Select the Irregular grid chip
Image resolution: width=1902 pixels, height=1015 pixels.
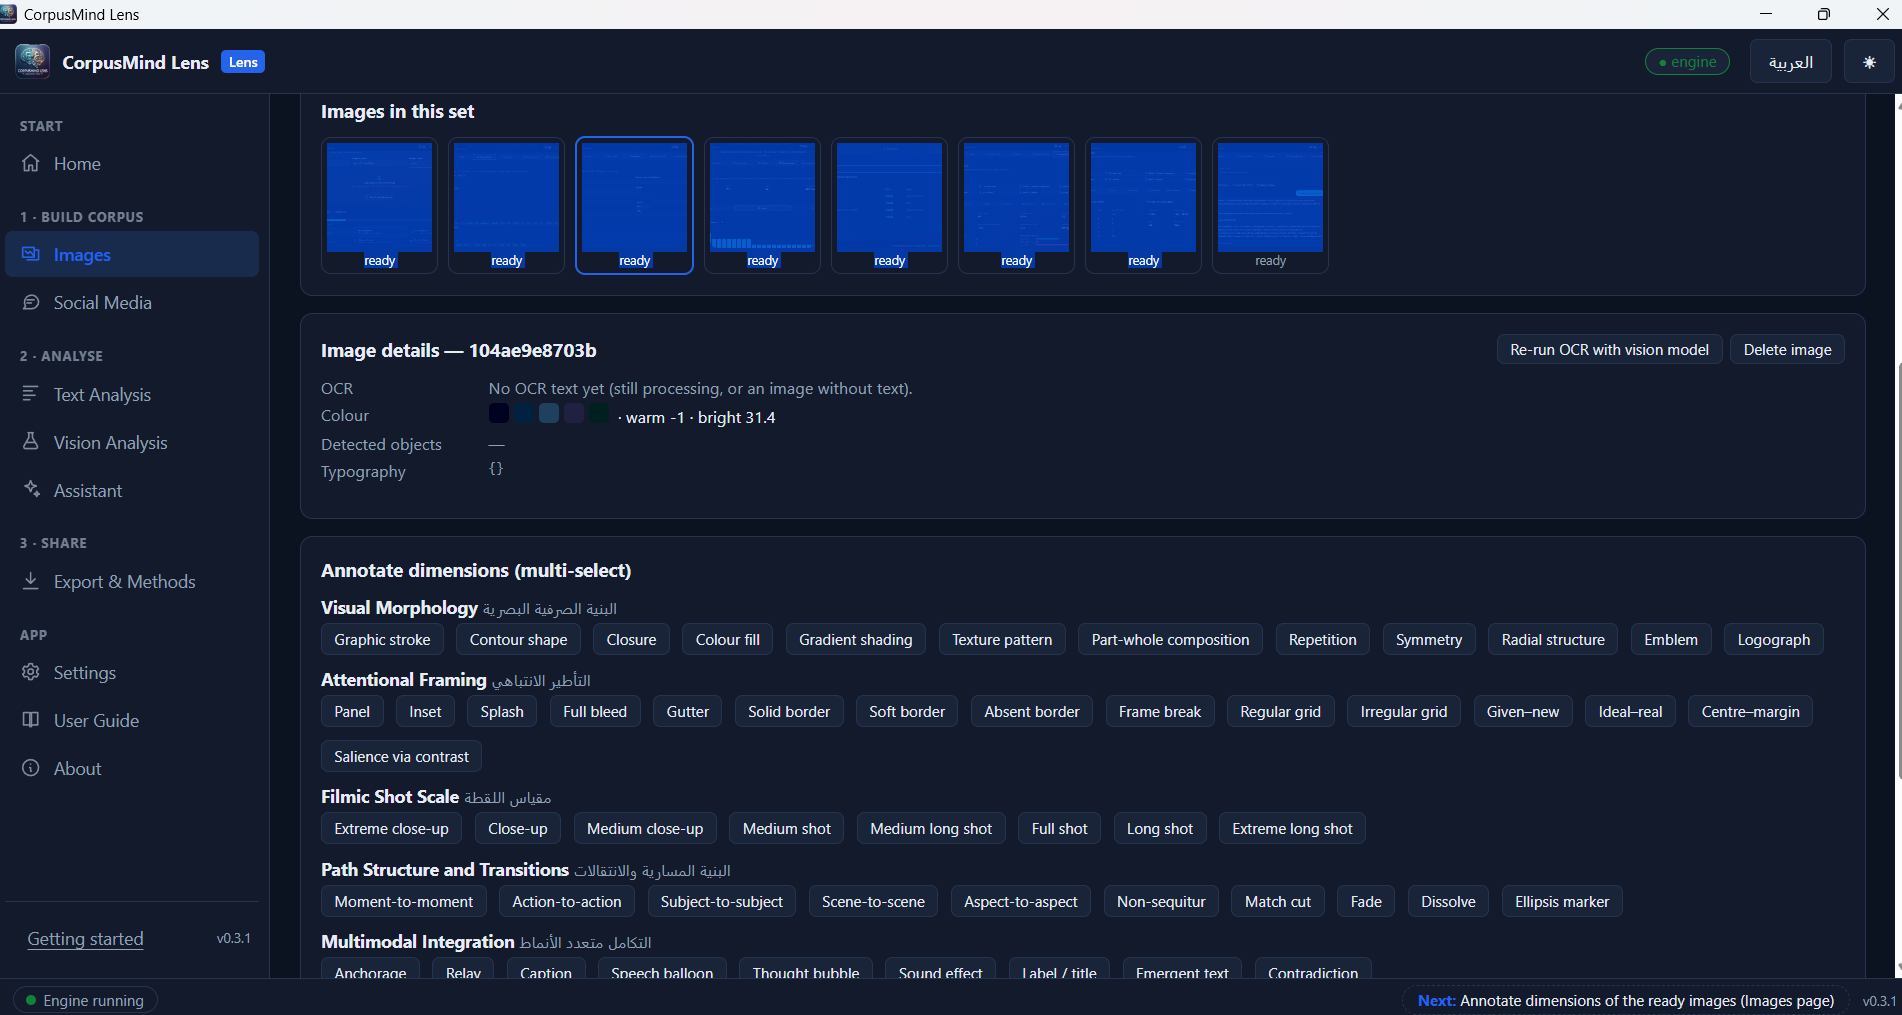1404,712
